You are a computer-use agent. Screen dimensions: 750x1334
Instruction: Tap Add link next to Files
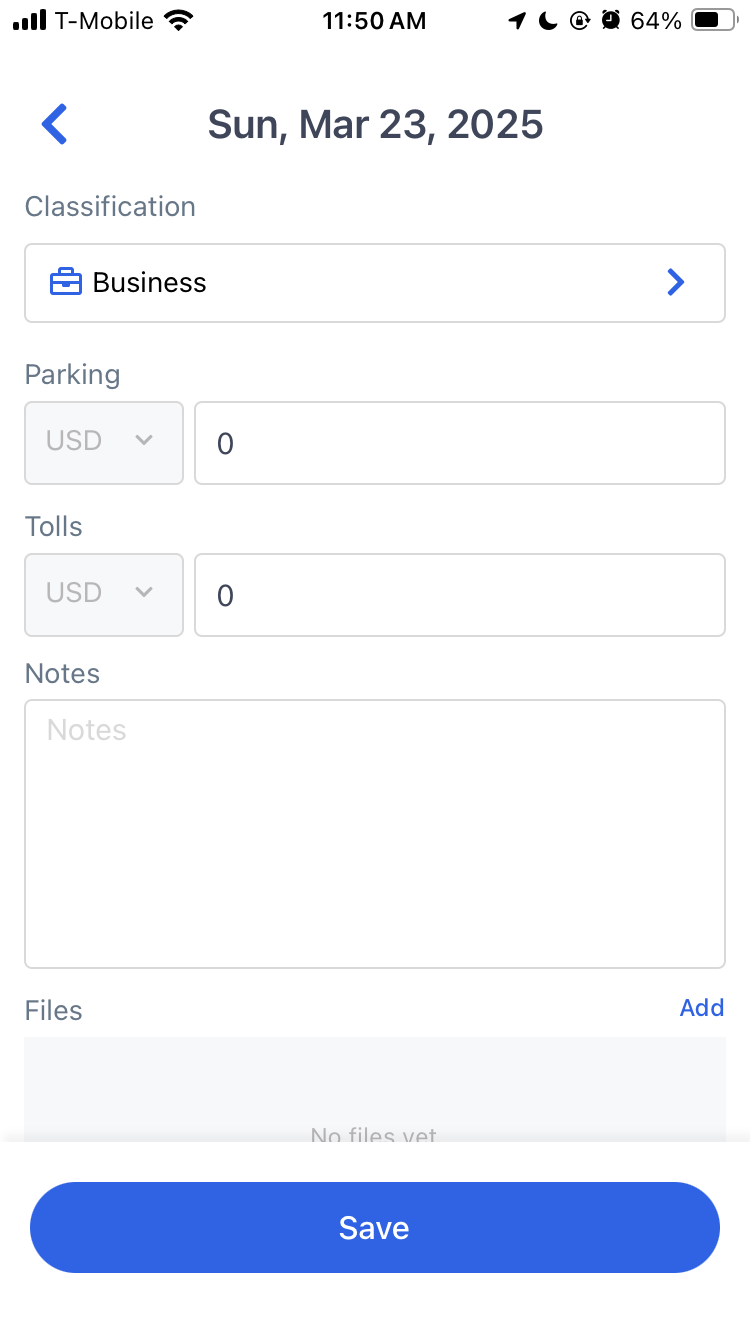pos(702,1008)
